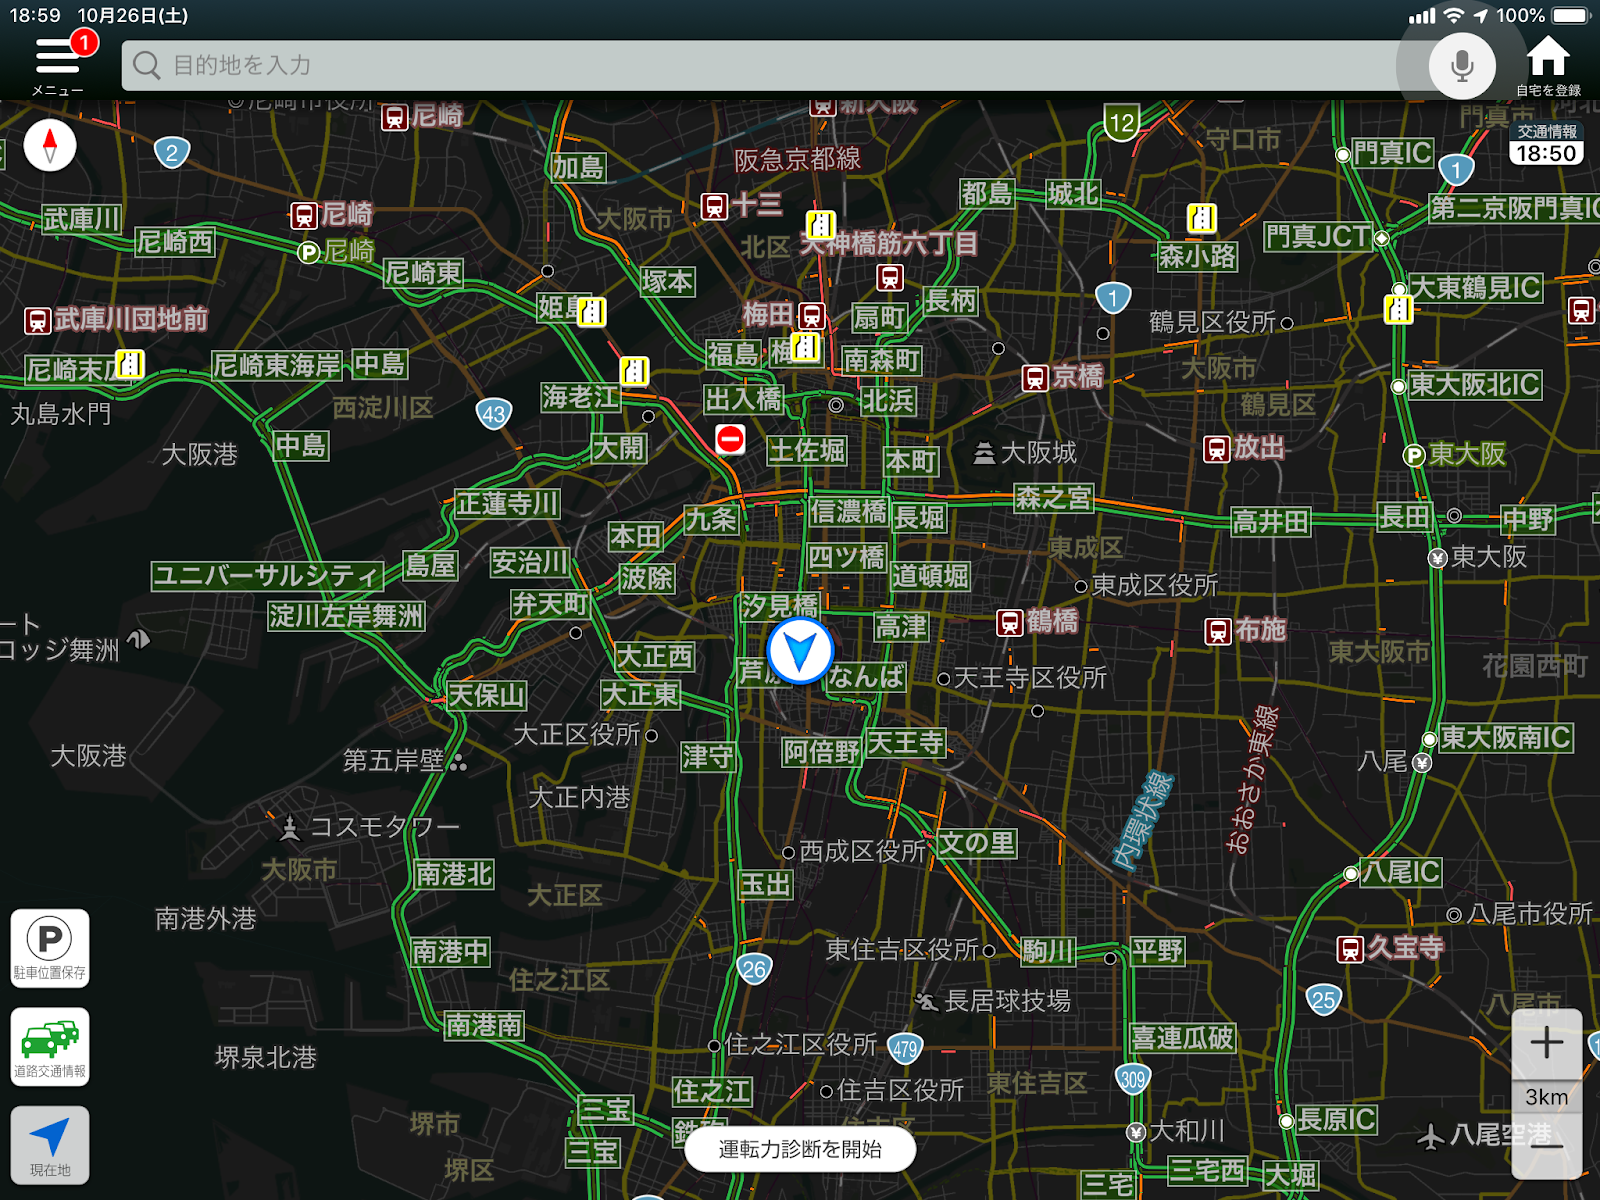
Task: Tap the 淀川左岸舞洲 label
Action: (x=346, y=616)
